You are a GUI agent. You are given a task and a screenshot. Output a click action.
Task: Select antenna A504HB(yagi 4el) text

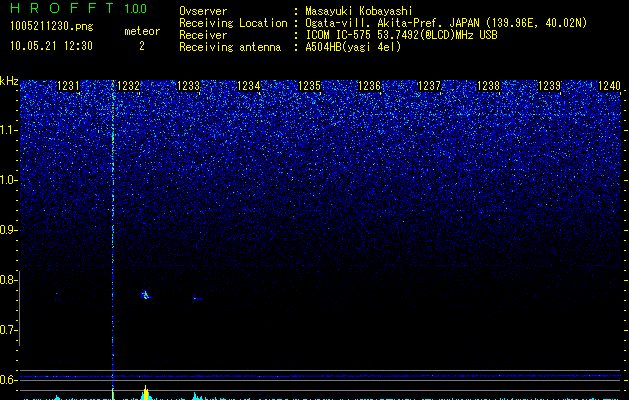pos(353,47)
